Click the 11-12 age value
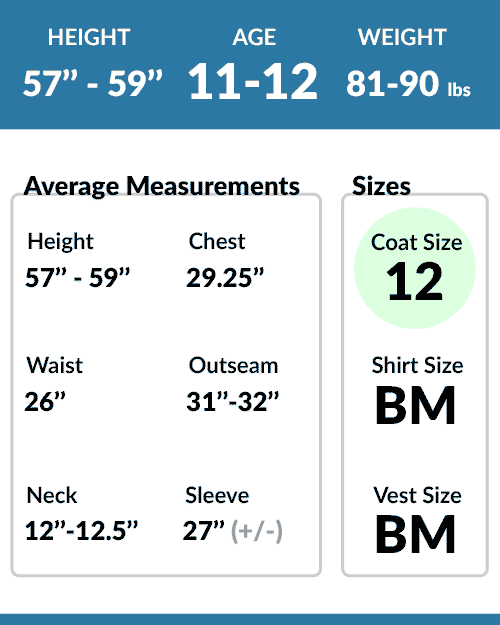500x625 pixels. pyautogui.click(x=253, y=81)
